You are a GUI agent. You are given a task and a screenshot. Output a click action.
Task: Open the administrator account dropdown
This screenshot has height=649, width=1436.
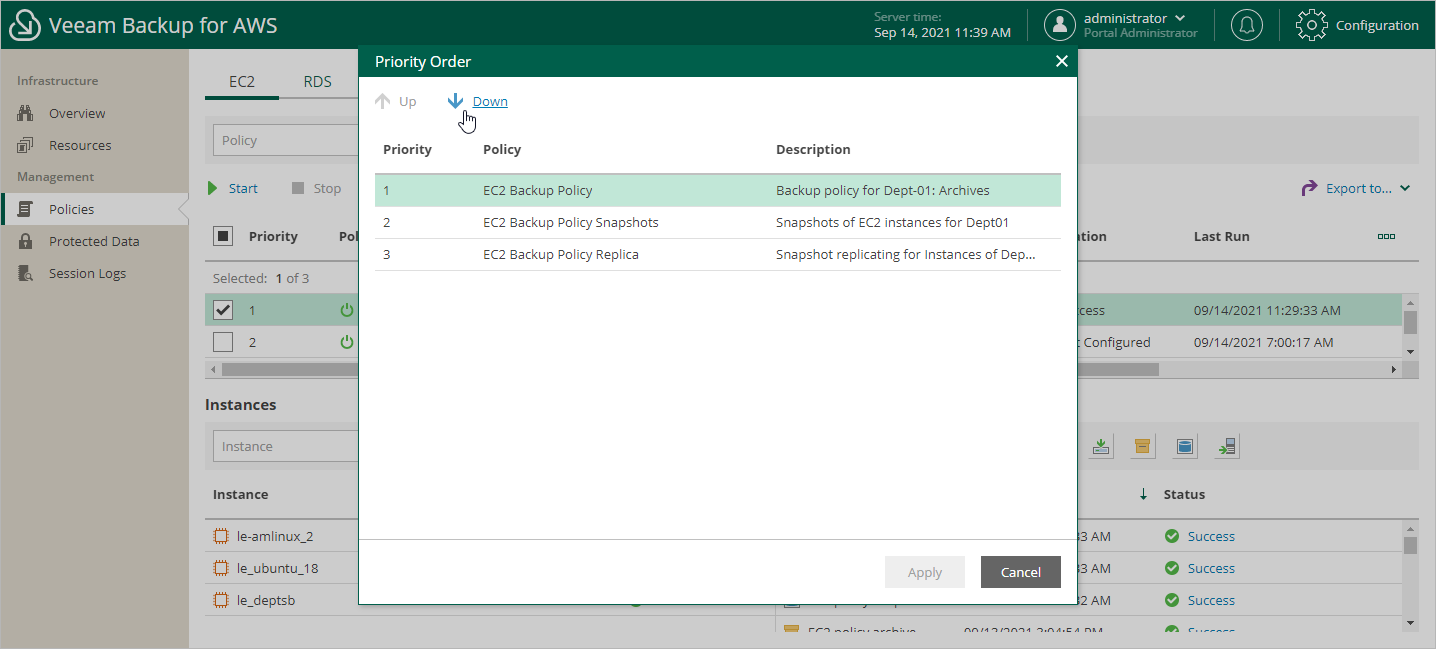pos(1135,19)
